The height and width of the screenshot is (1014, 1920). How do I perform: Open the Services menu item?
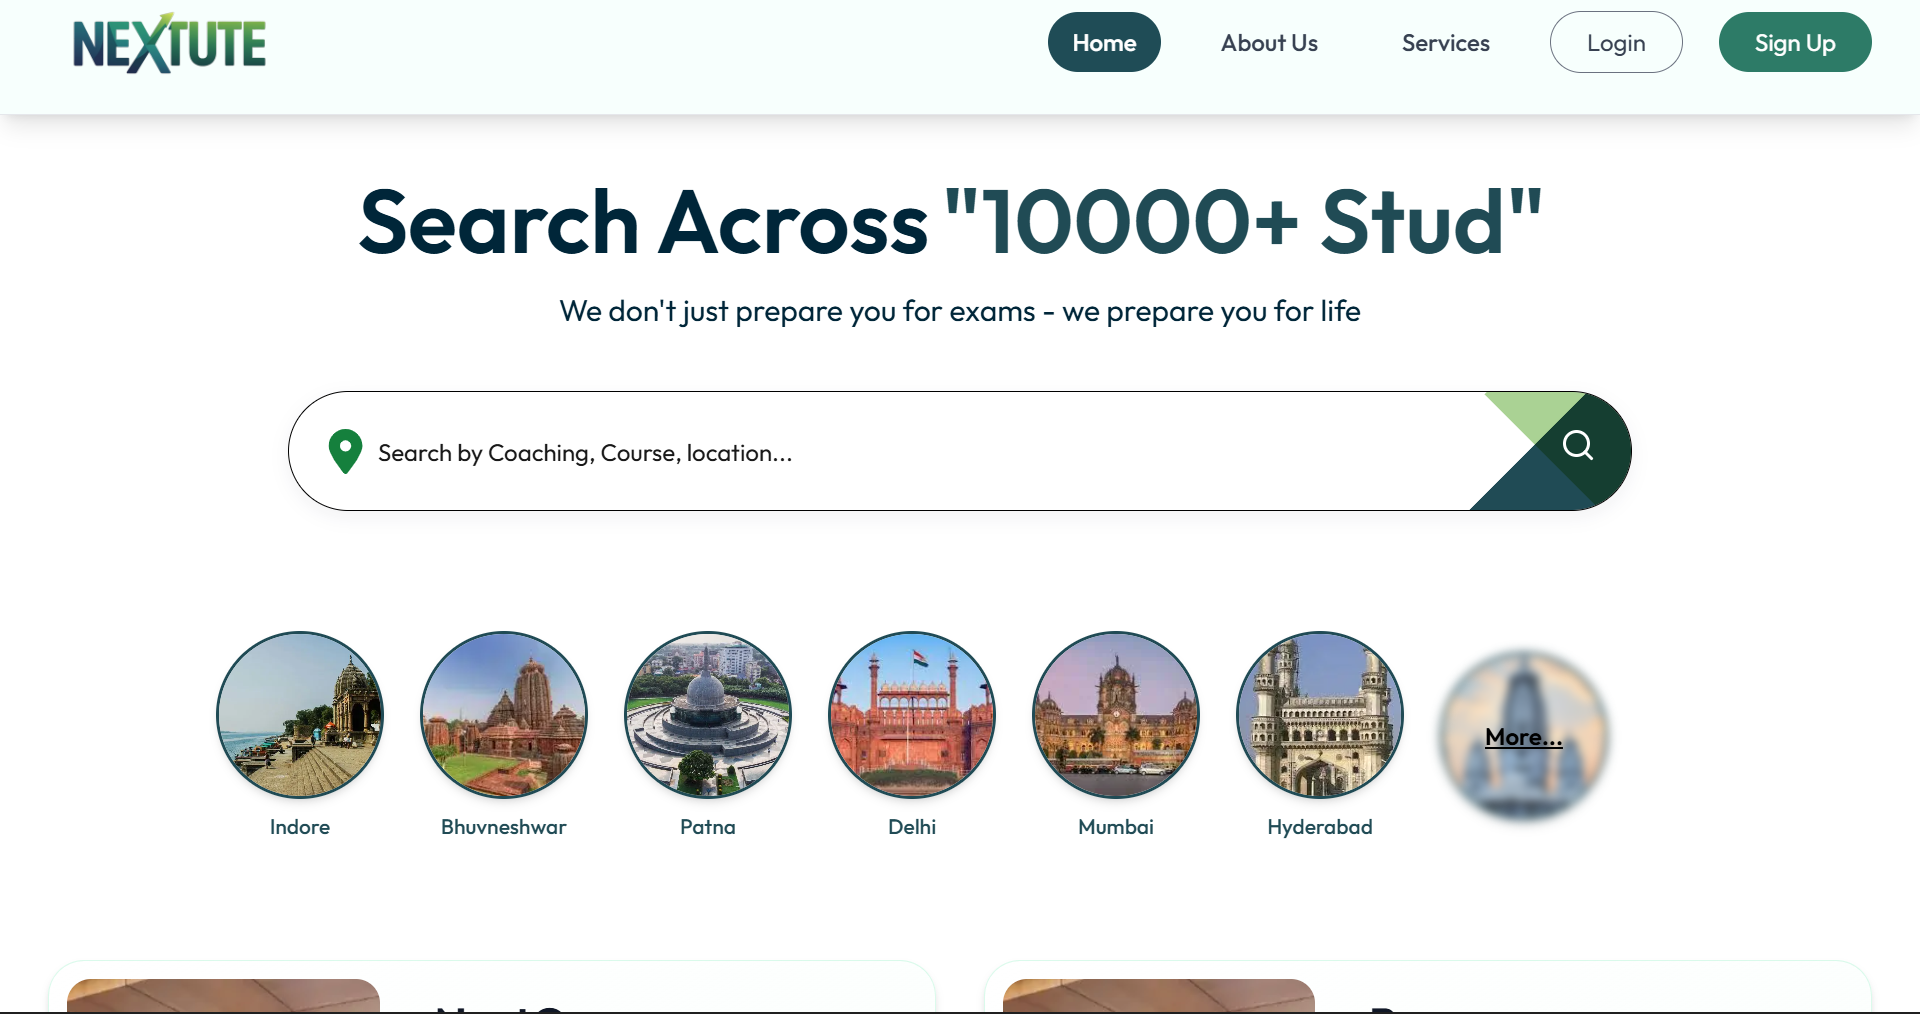click(1445, 43)
